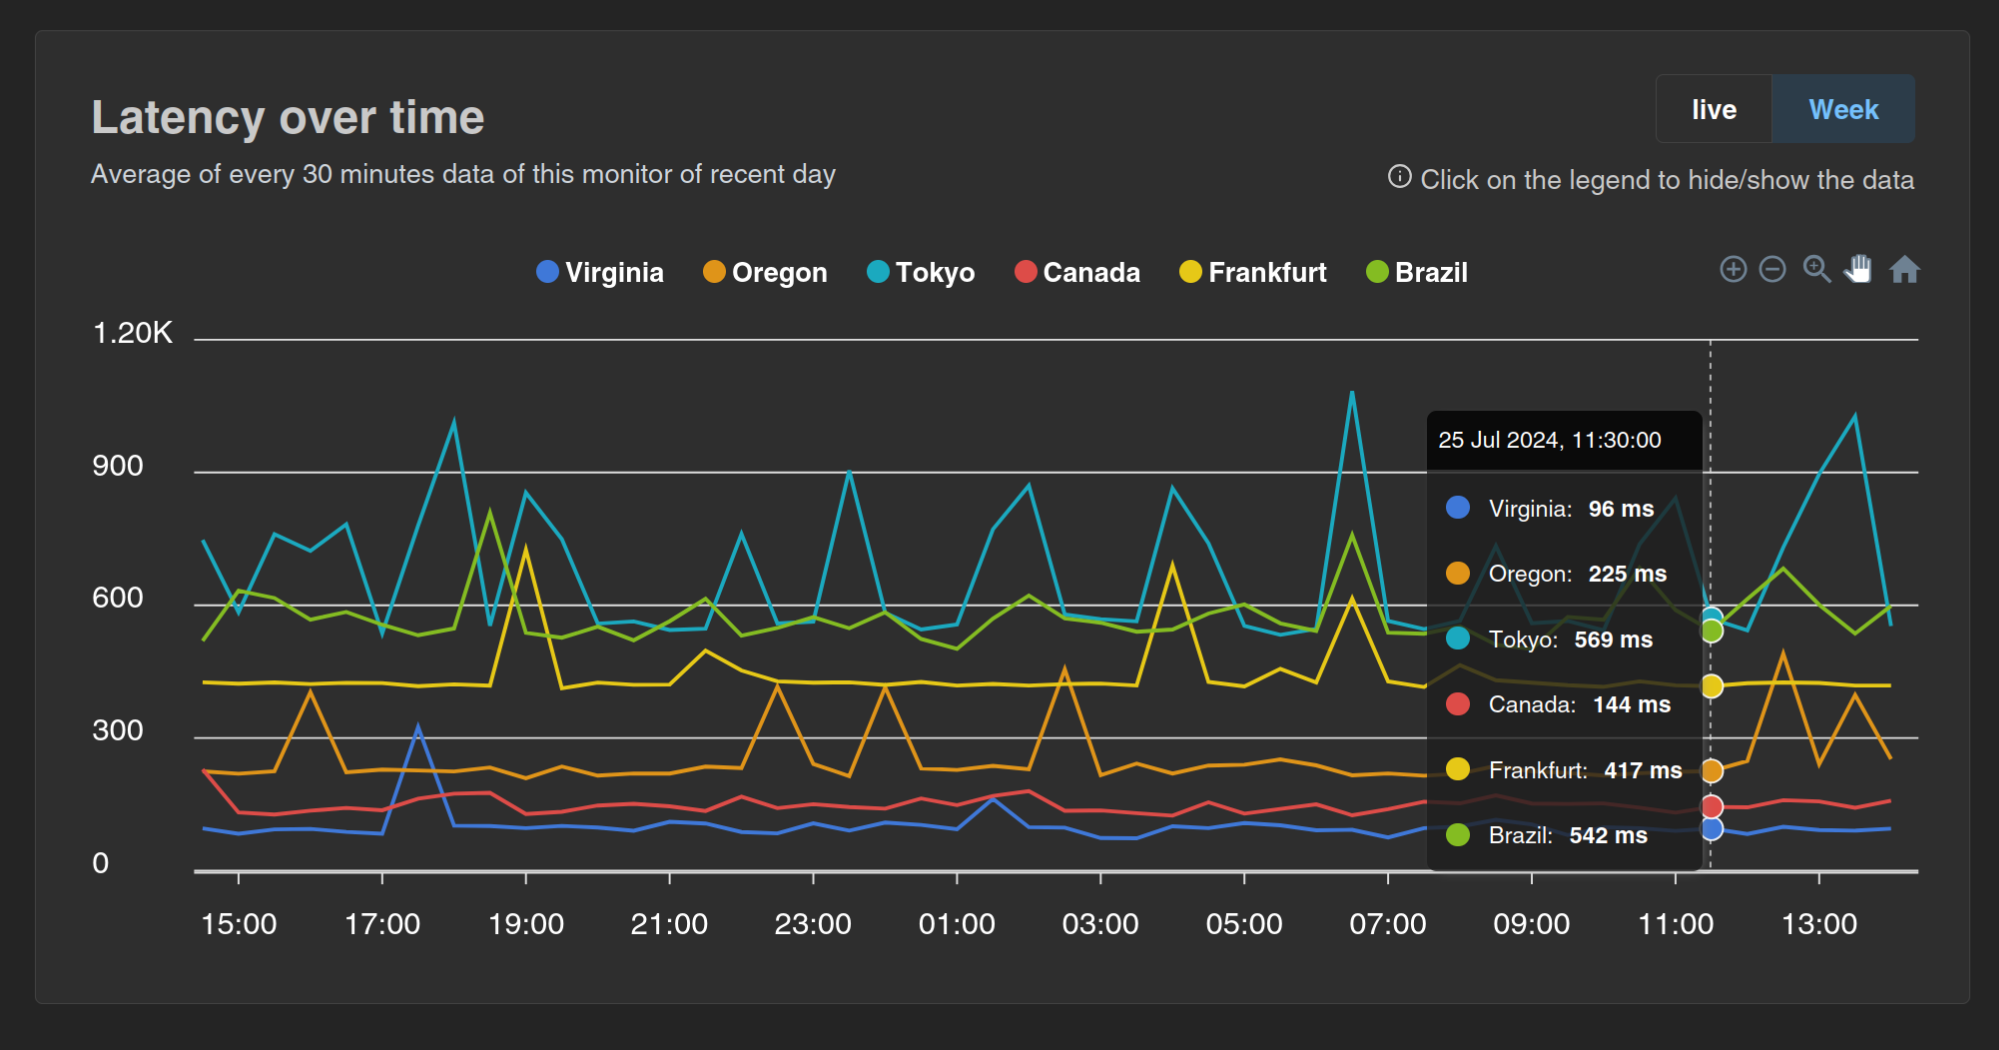Image resolution: width=1999 pixels, height=1050 pixels.
Task: Click the Frankfurt yellow marker at 11:30
Action: [1711, 686]
